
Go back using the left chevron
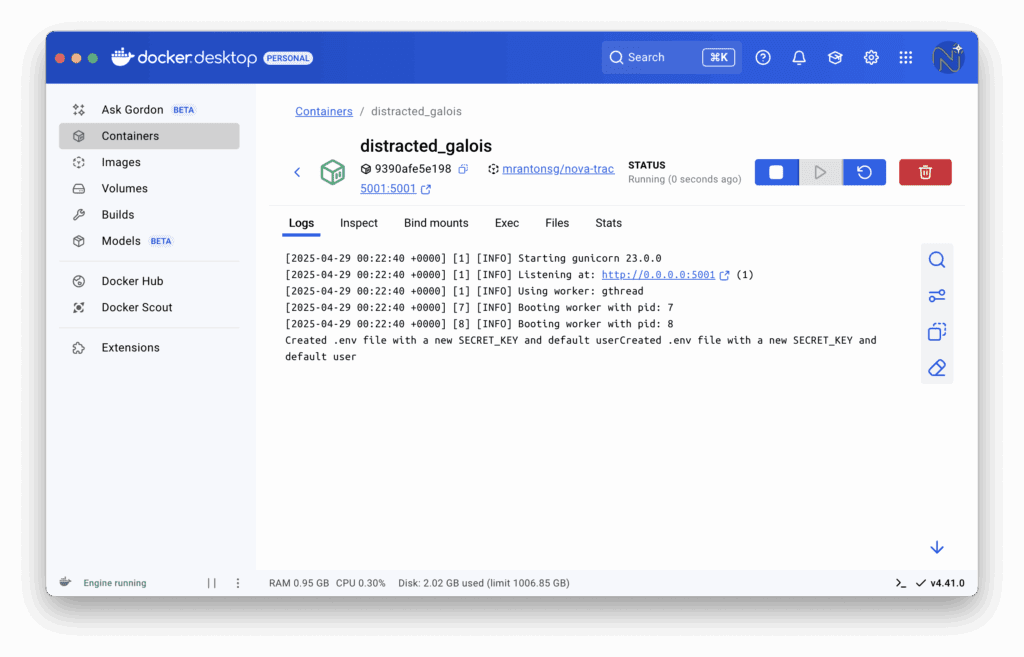click(297, 172)
